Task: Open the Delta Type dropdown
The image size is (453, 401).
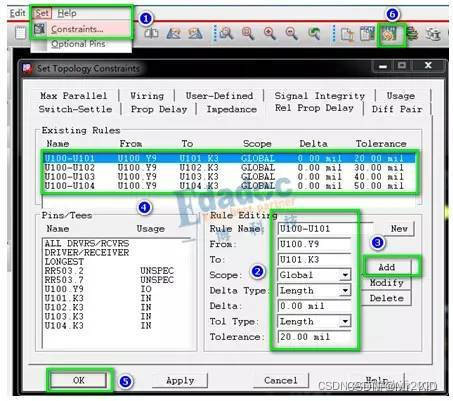Action: [345, 291]
